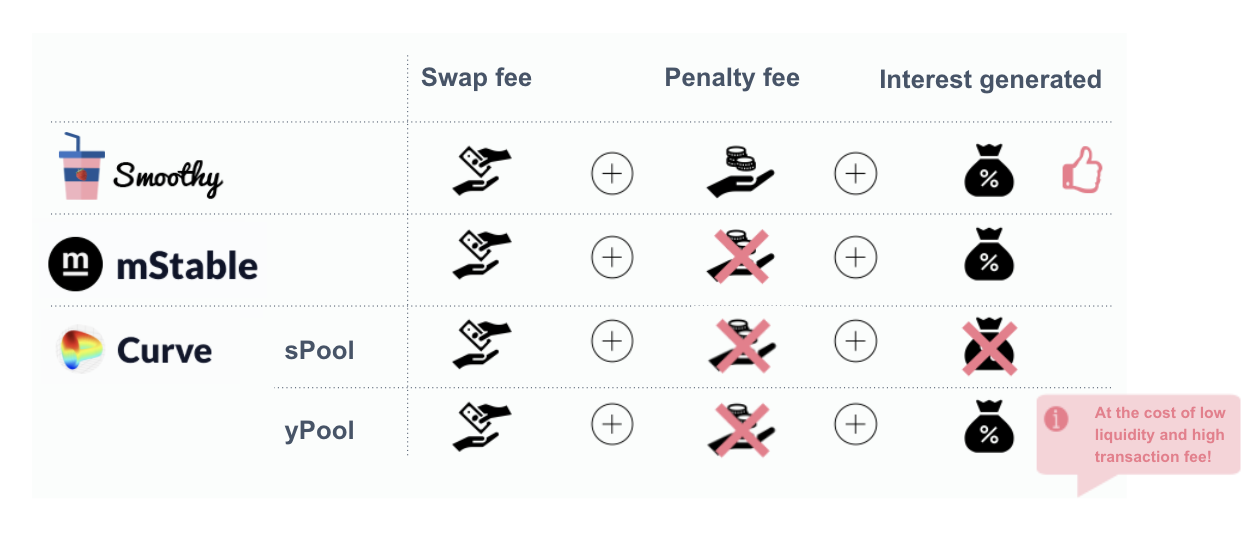This screenshot has width=1256, height=534.
Task: Click Smoothy's penalty fee coins-in-hand icon
Action: coord(740,170)
